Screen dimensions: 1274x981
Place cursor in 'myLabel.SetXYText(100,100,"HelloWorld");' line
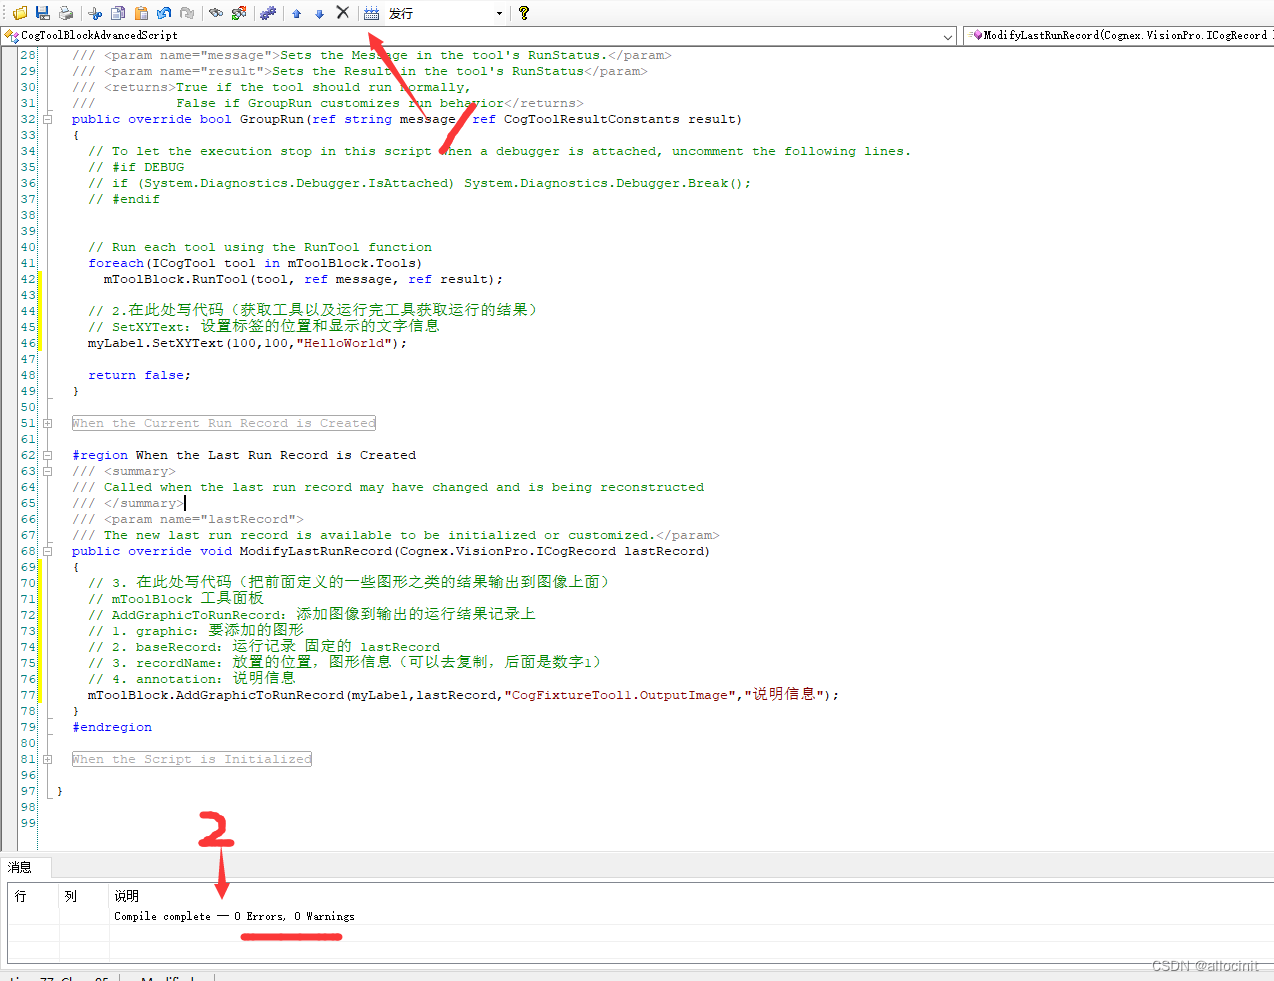[247, 343]
